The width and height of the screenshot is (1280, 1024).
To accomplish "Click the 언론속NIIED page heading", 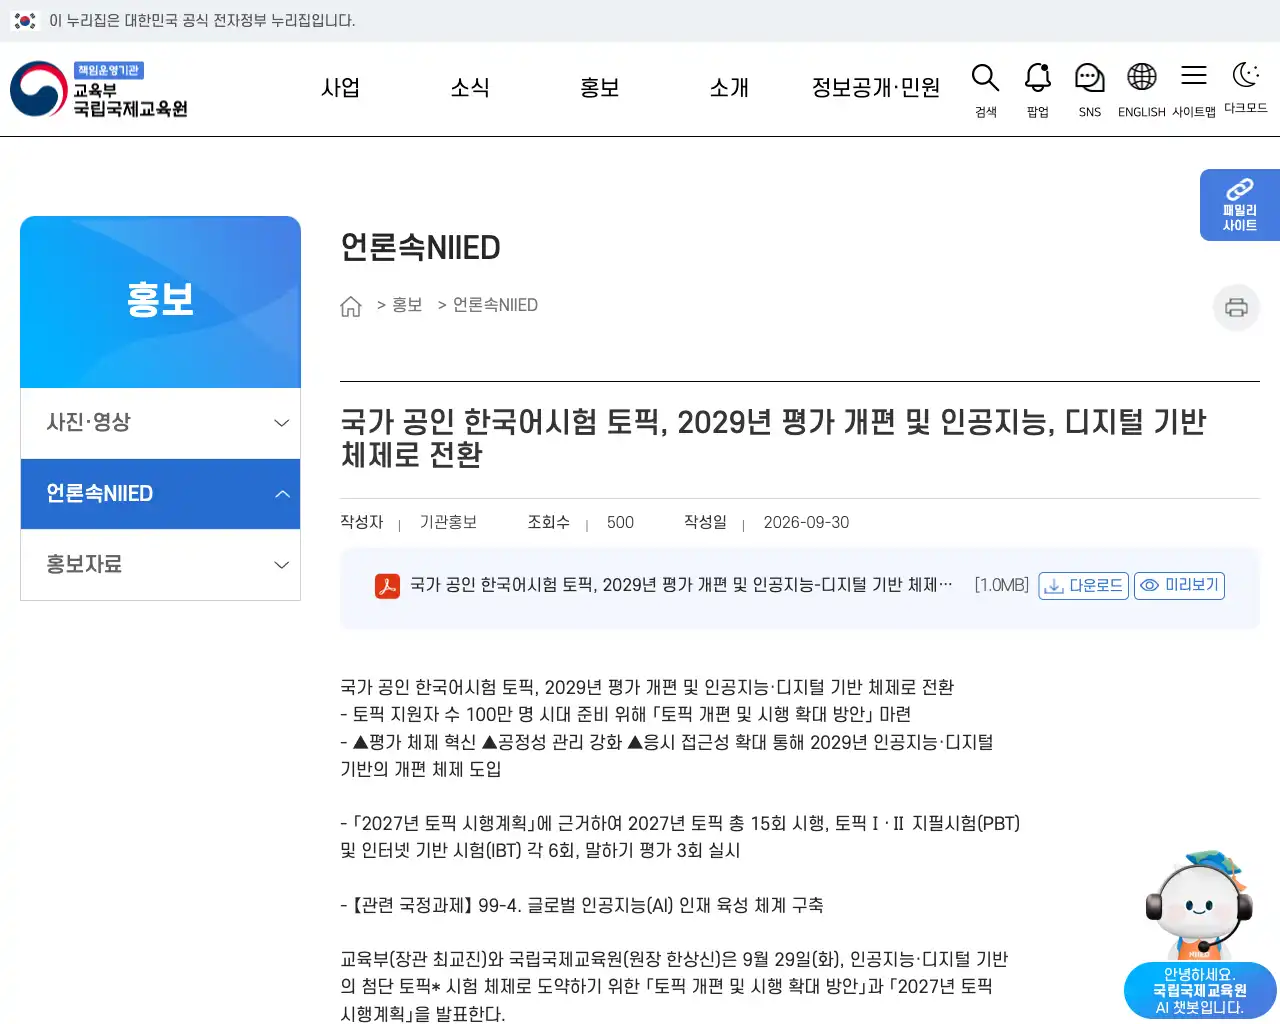I will [x=420, y=247].
